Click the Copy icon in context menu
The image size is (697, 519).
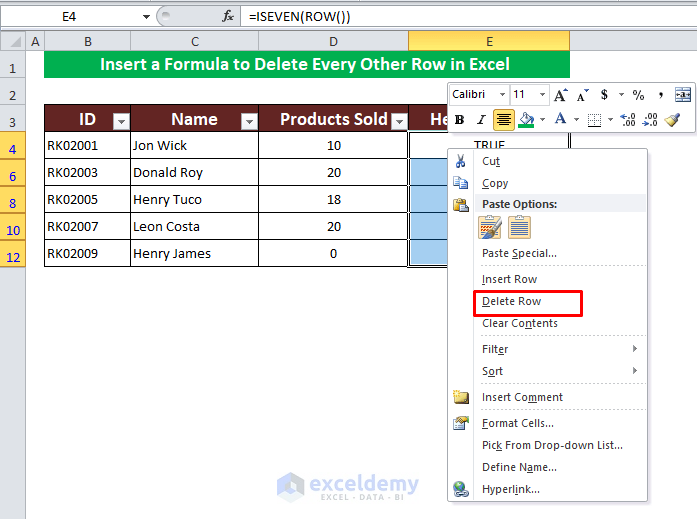tap(461, 183)
